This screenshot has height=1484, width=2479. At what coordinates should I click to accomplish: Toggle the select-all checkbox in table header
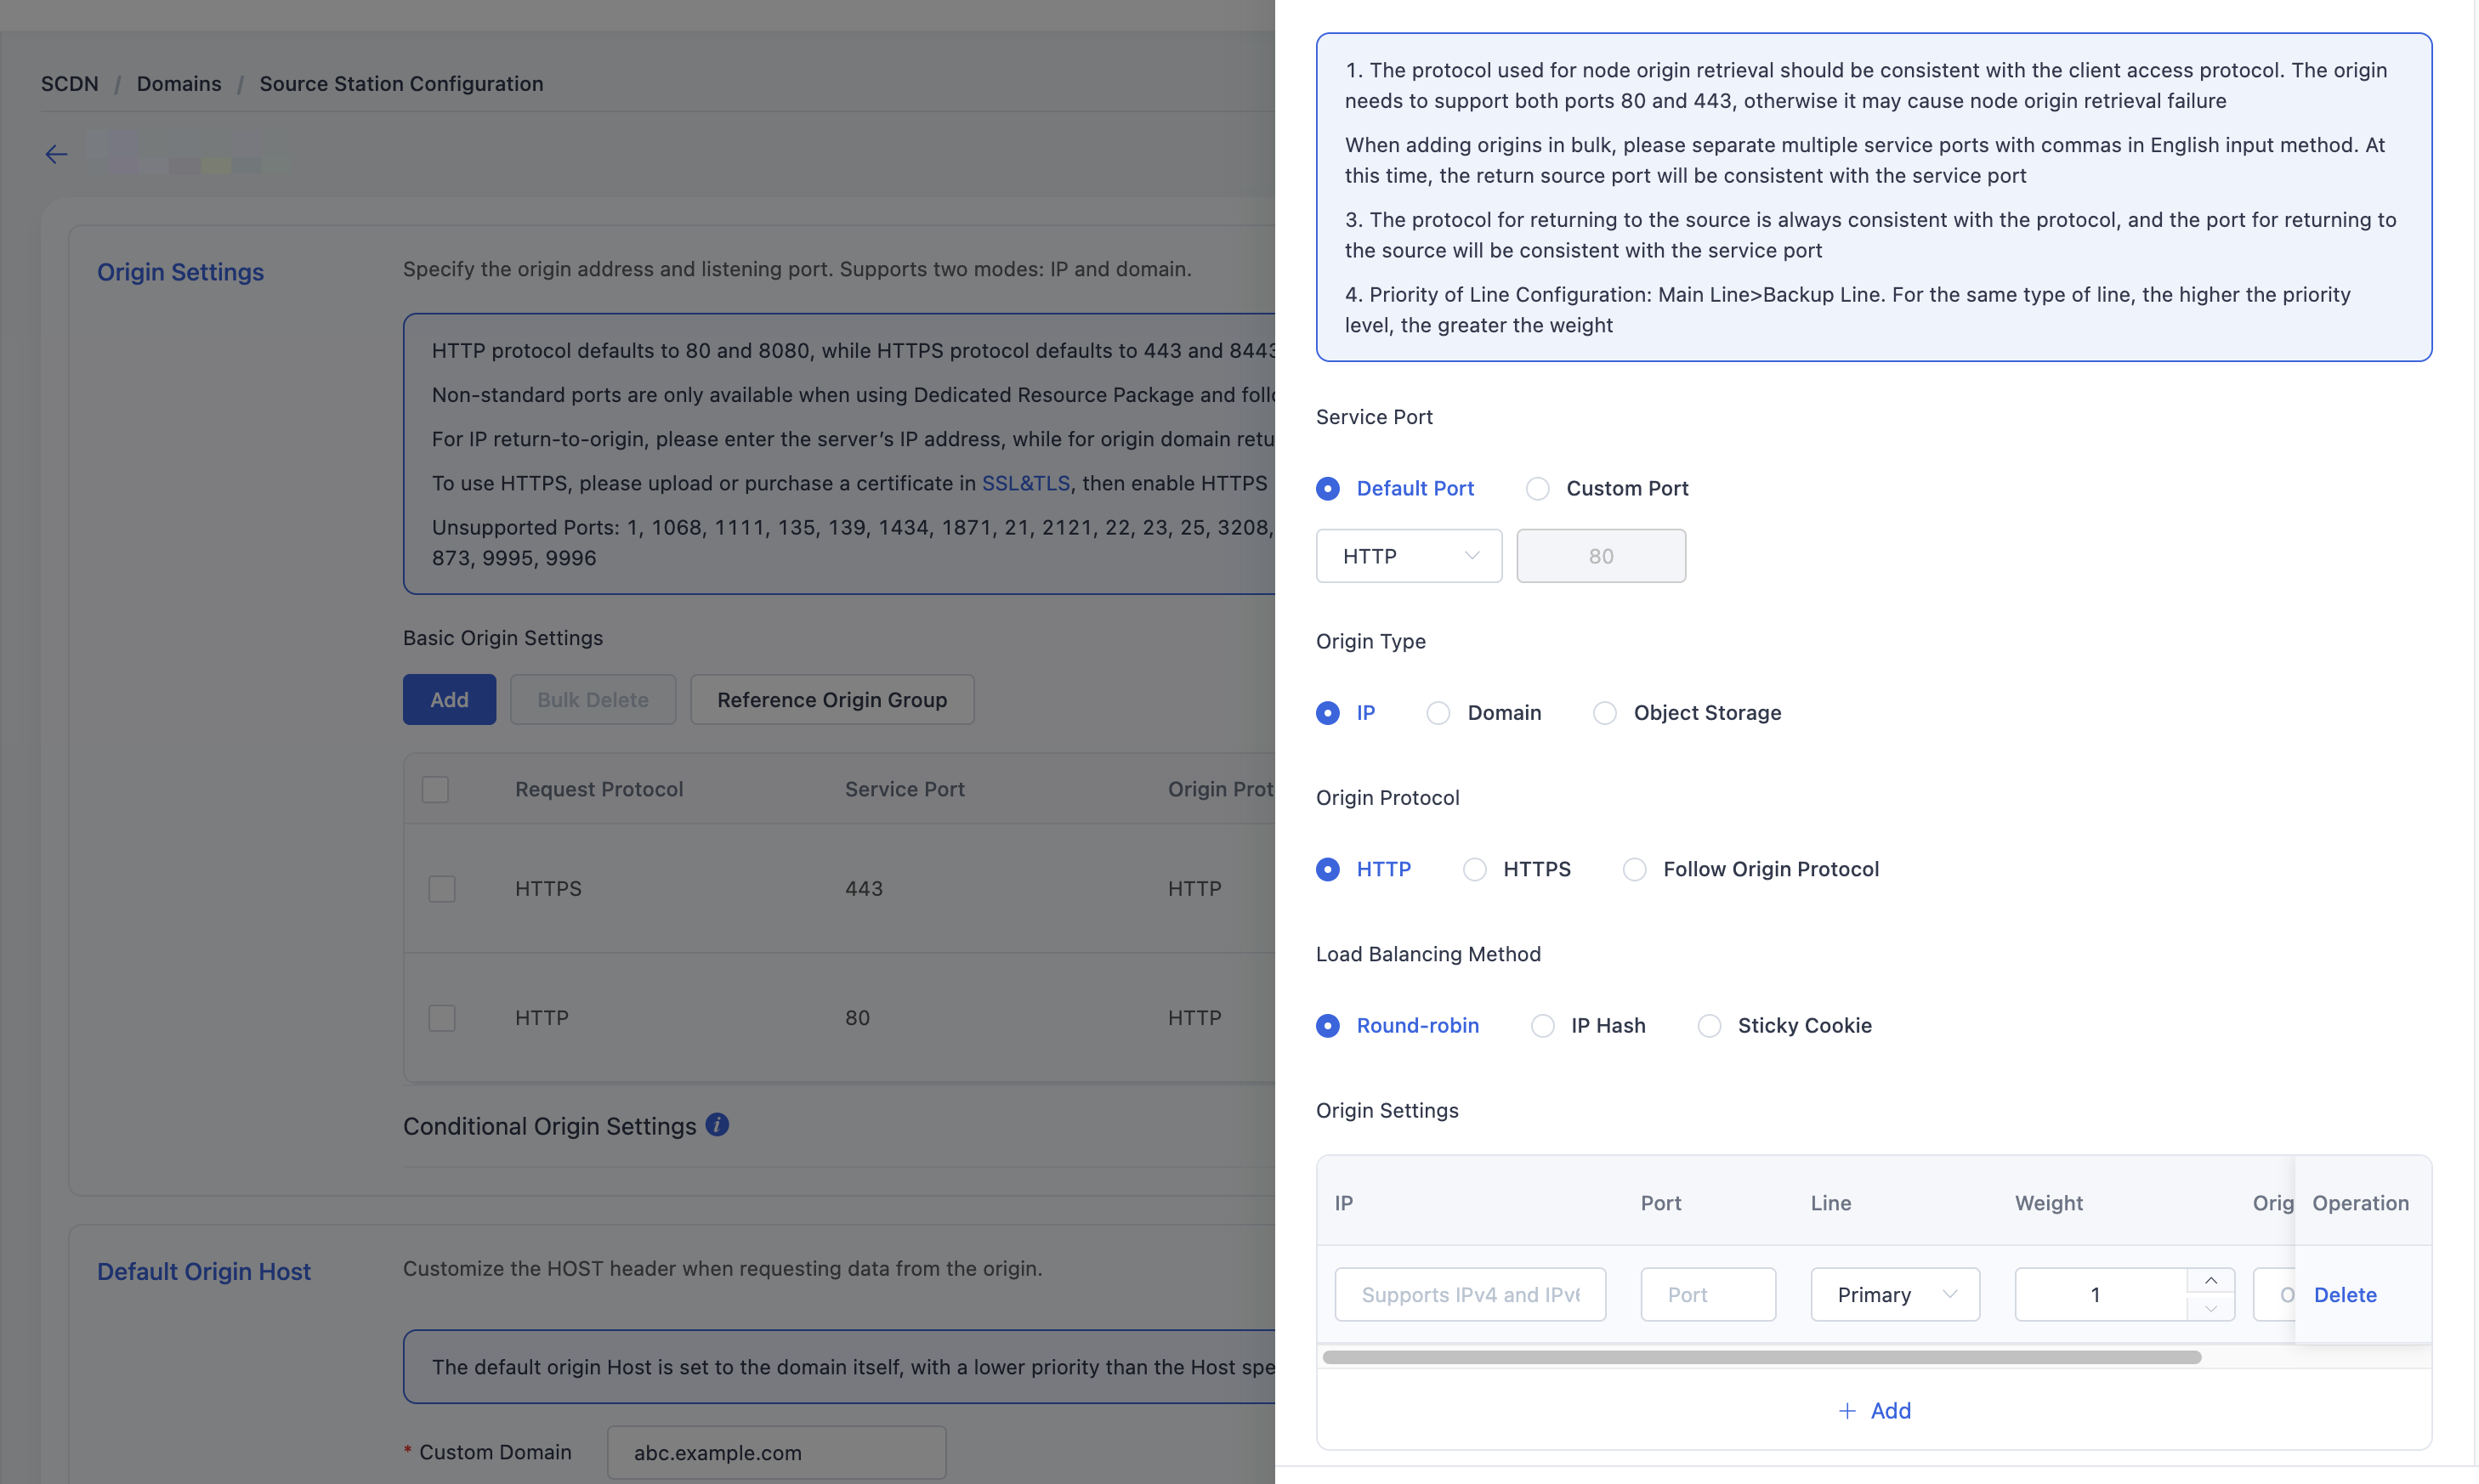tap(435, 790)
